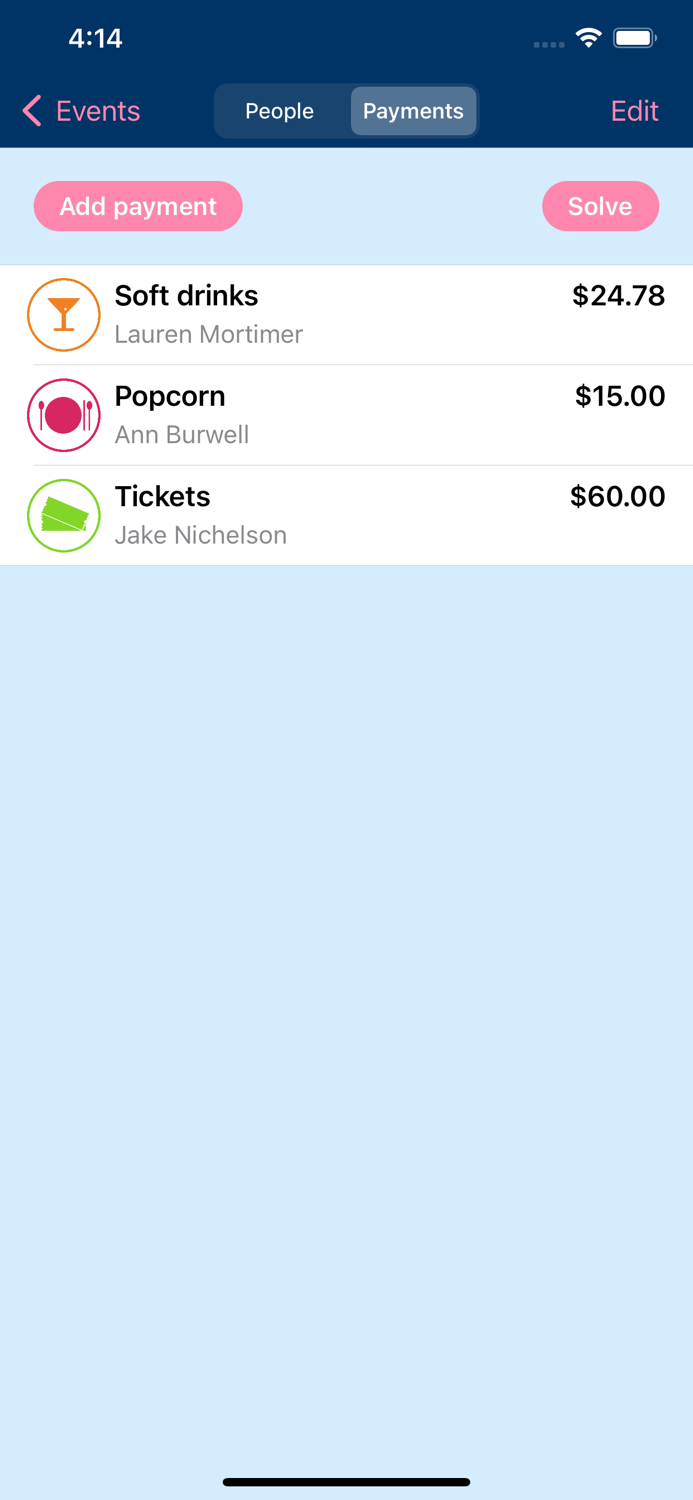Return to Events

[80, 111]
